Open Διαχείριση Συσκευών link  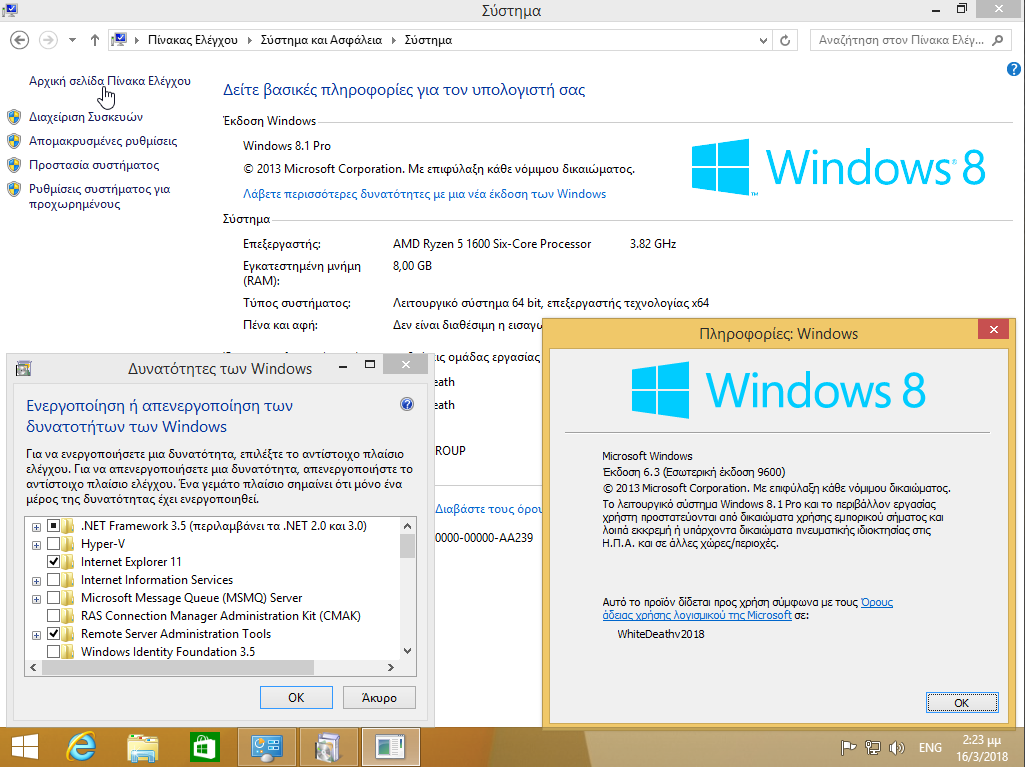(x=86, y=117)
